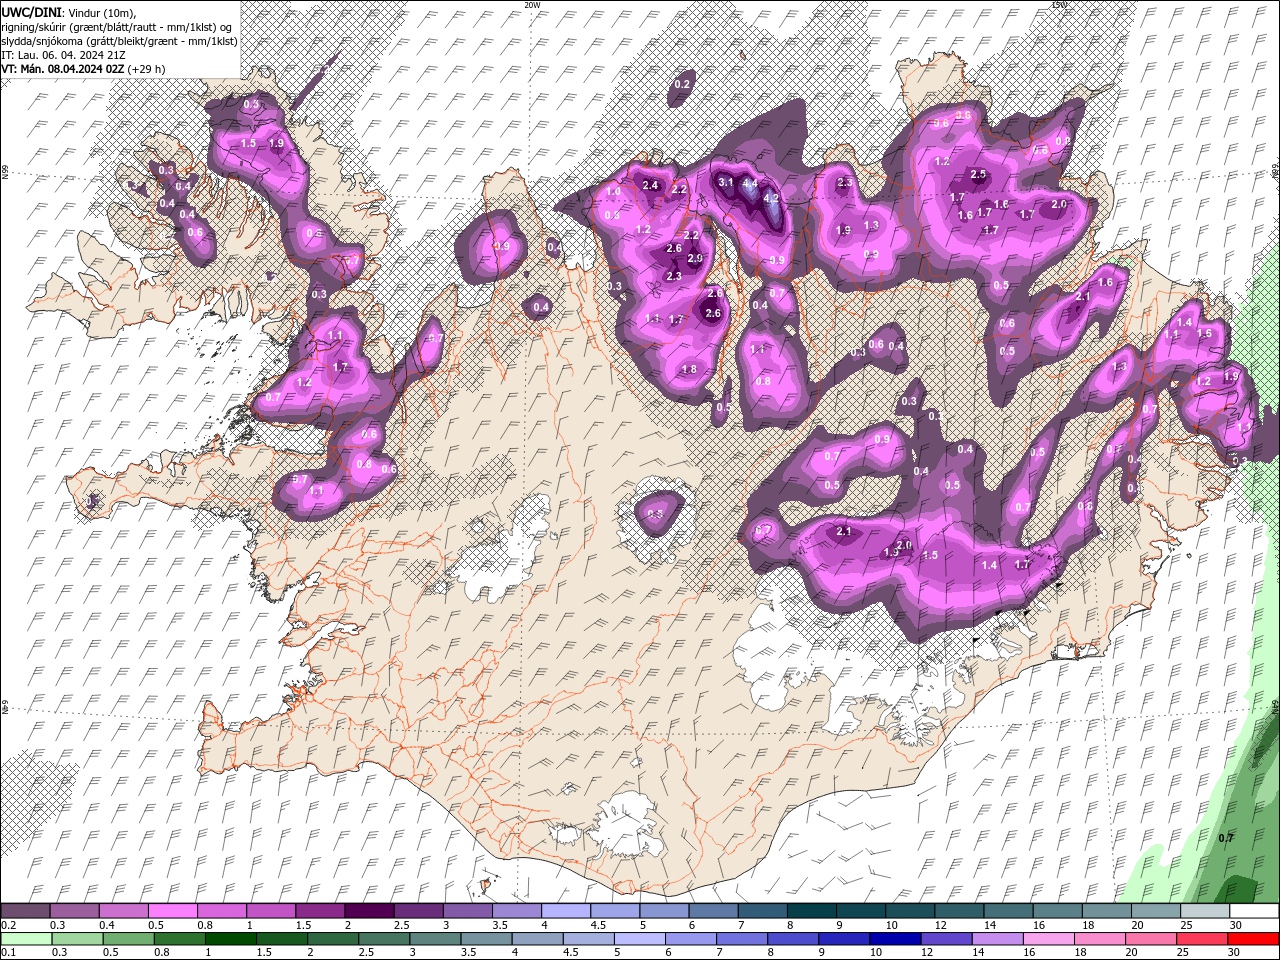The width and height of the screenshot is (1280, 960).
Task: Select the 'IT: Lau. 06. 04. 2024 21Z' line
Action: [x=63, y=55]
